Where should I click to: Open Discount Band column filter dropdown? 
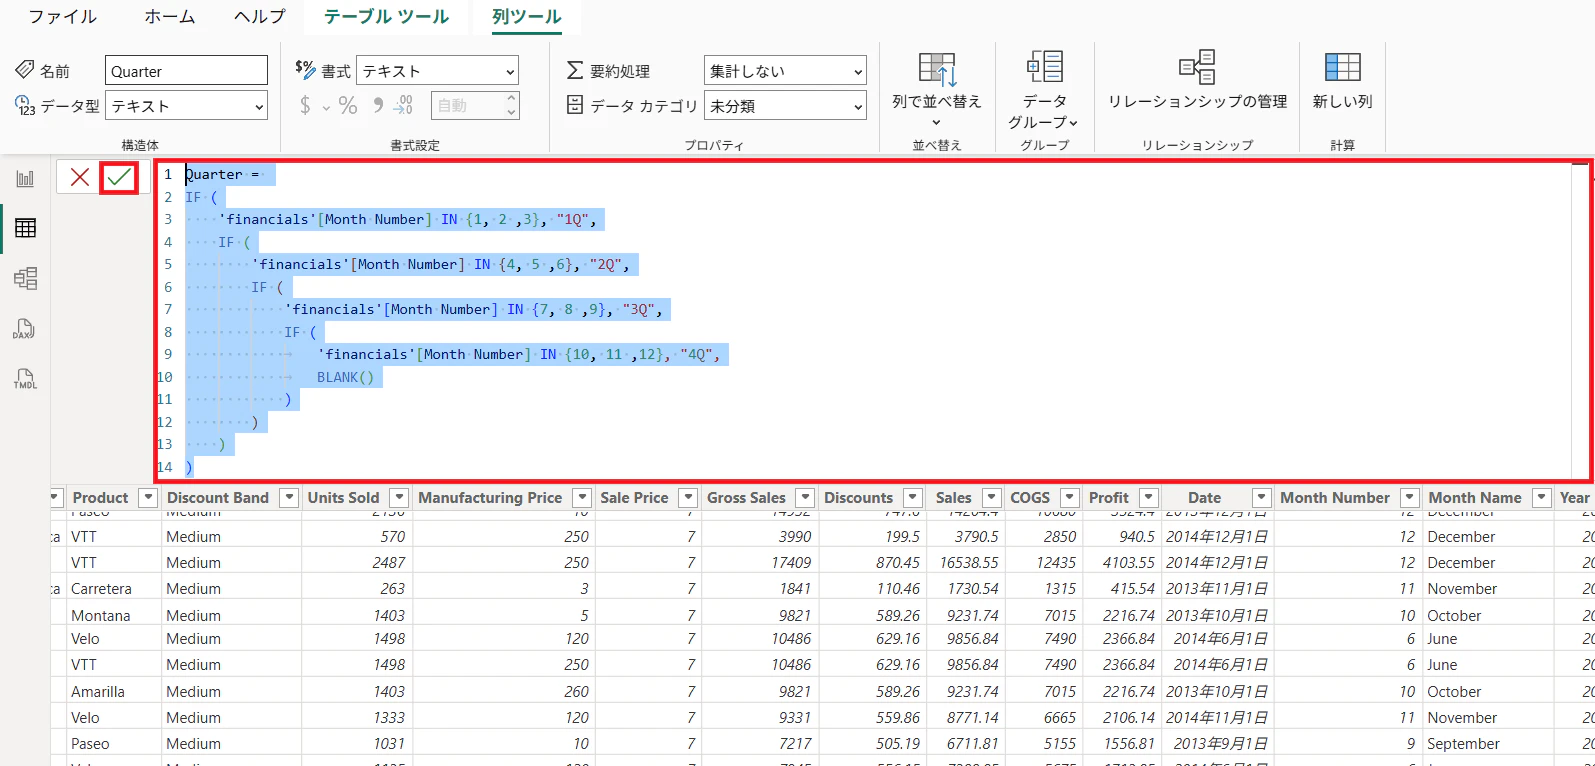point(289,497)
